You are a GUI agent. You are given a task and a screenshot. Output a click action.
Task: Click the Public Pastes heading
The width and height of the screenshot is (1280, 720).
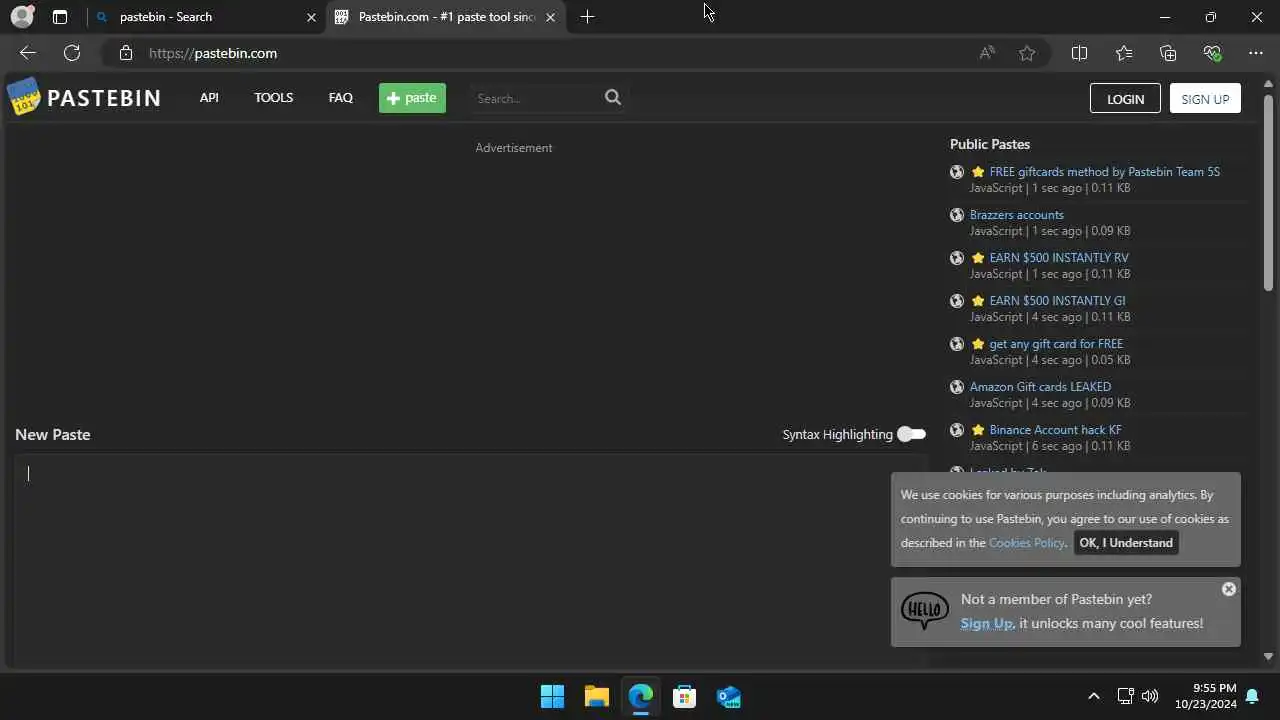990,144
